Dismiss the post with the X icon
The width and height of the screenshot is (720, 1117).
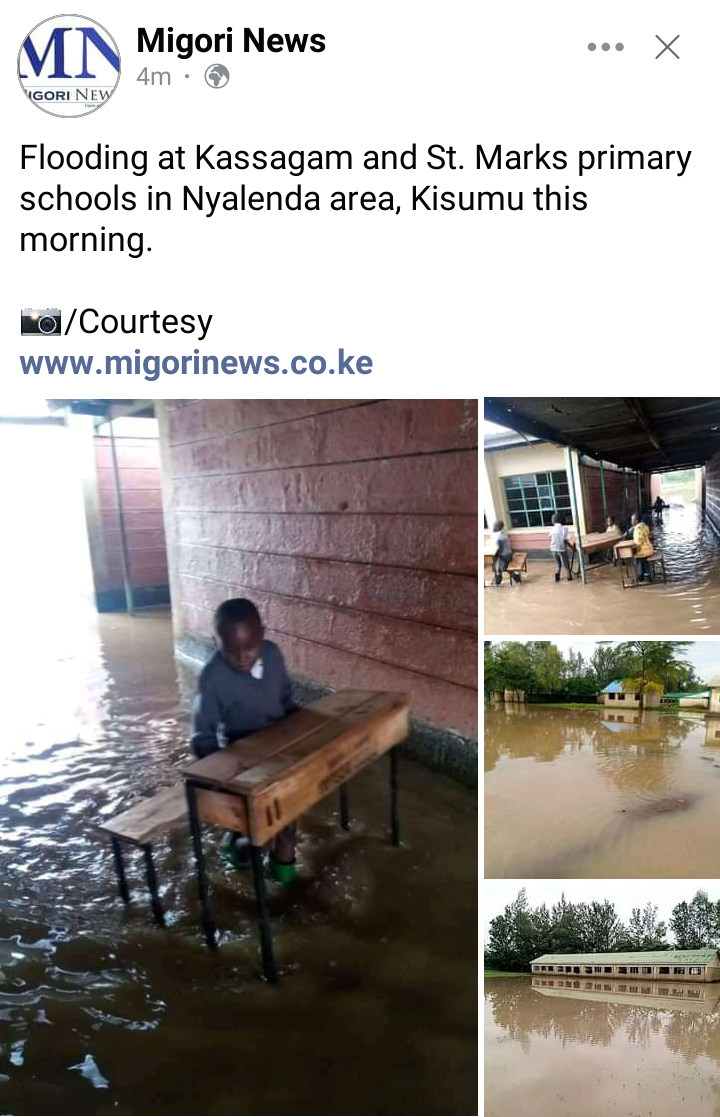click(667, 47)
